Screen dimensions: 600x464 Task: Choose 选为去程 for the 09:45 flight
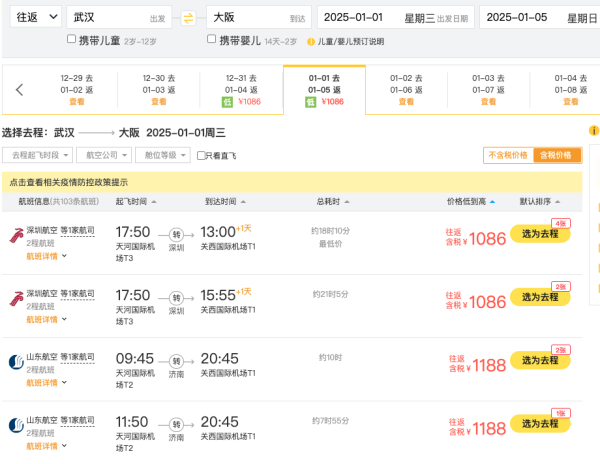(x=540, y=360)
